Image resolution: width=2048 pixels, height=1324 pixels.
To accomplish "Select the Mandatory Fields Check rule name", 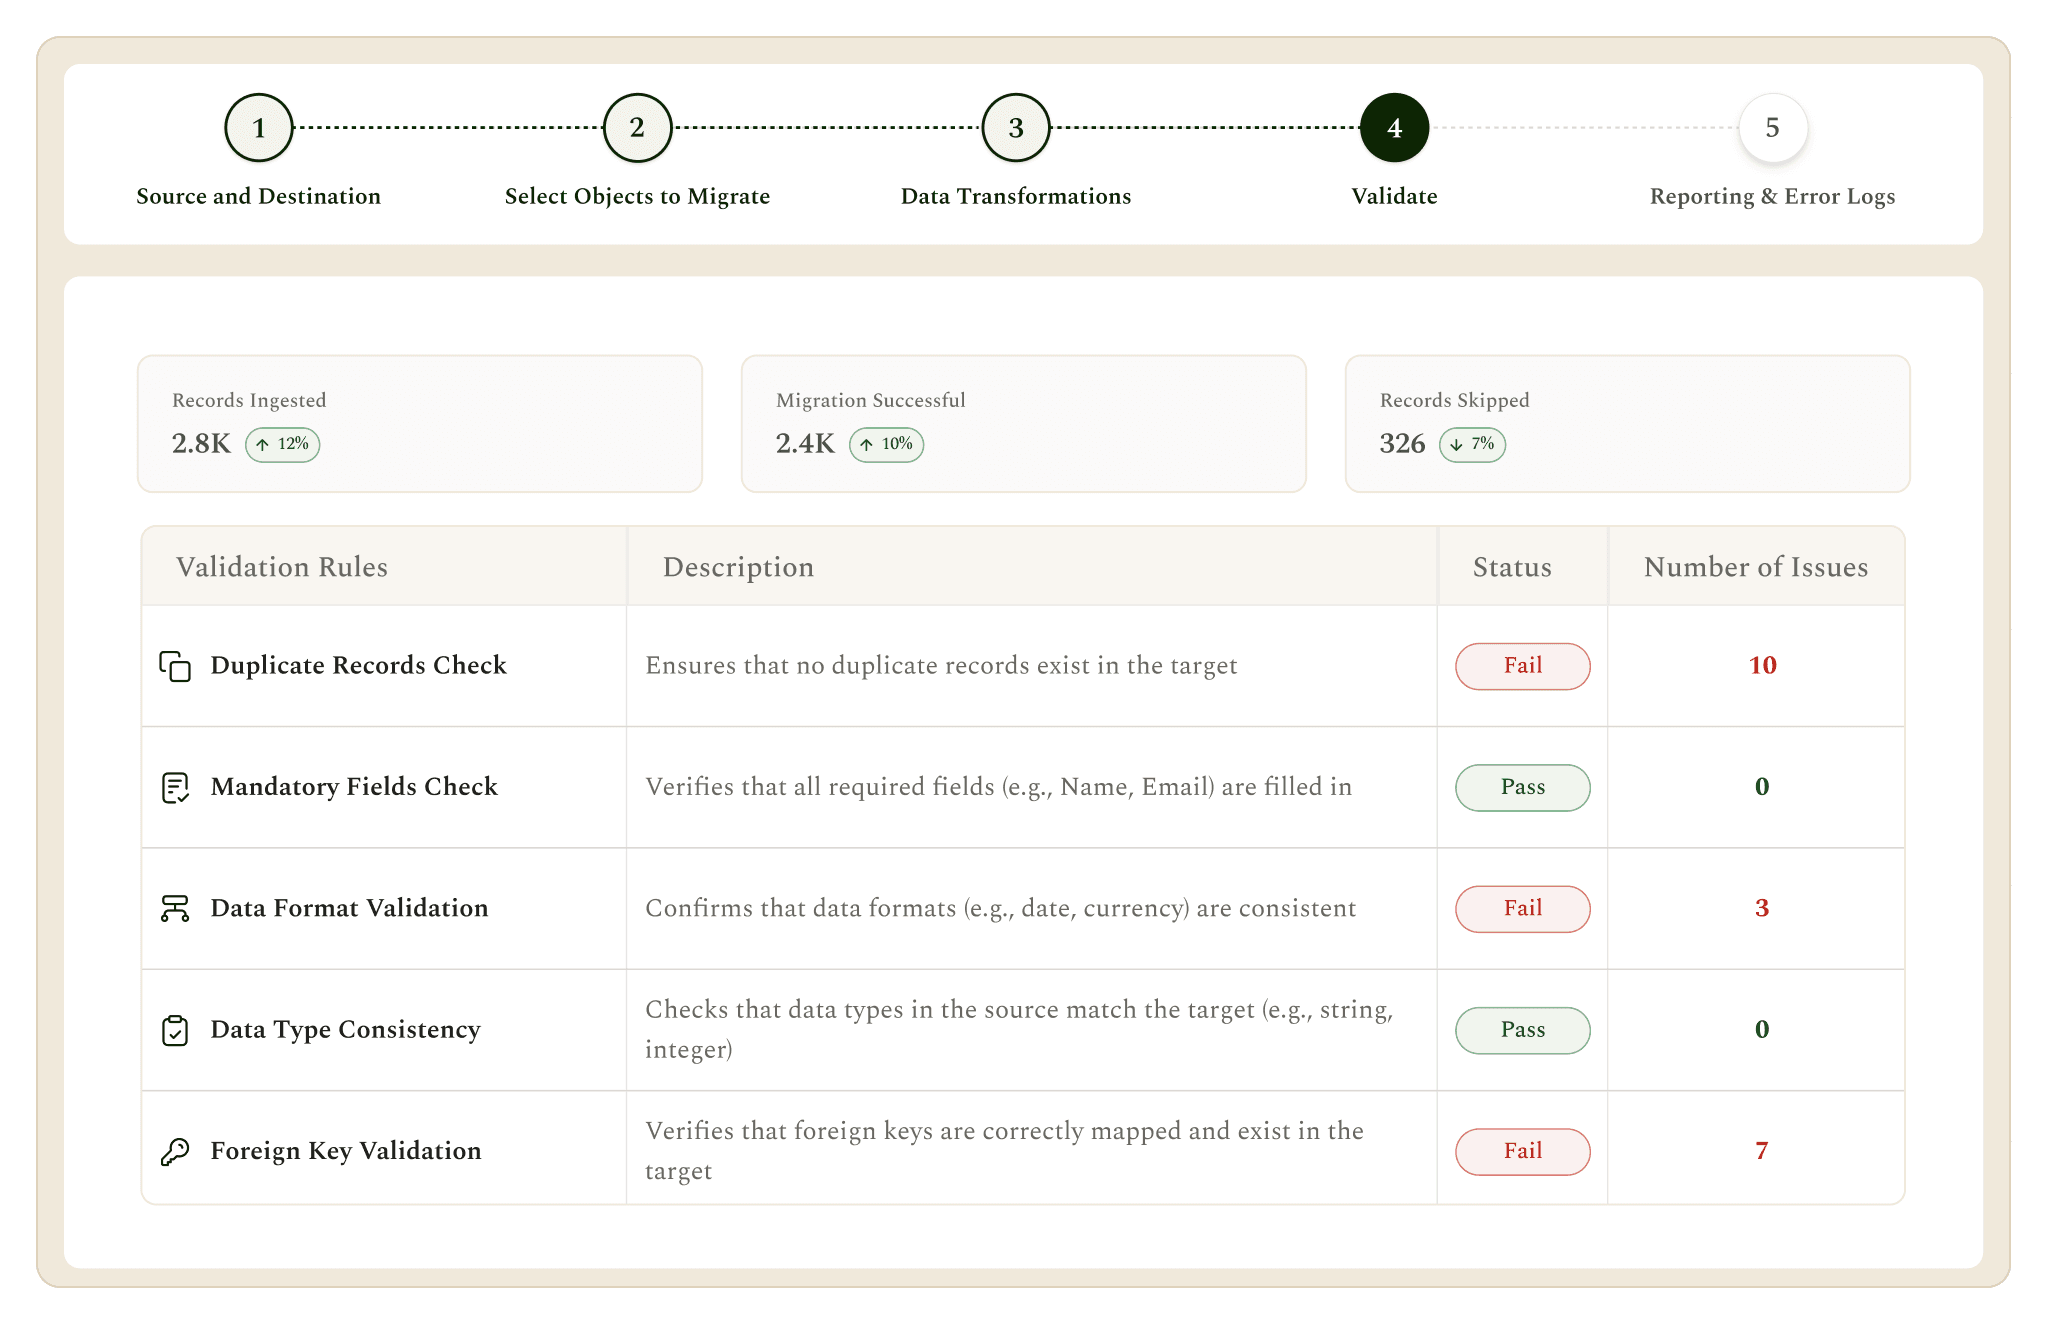I will tap(354, 787).
